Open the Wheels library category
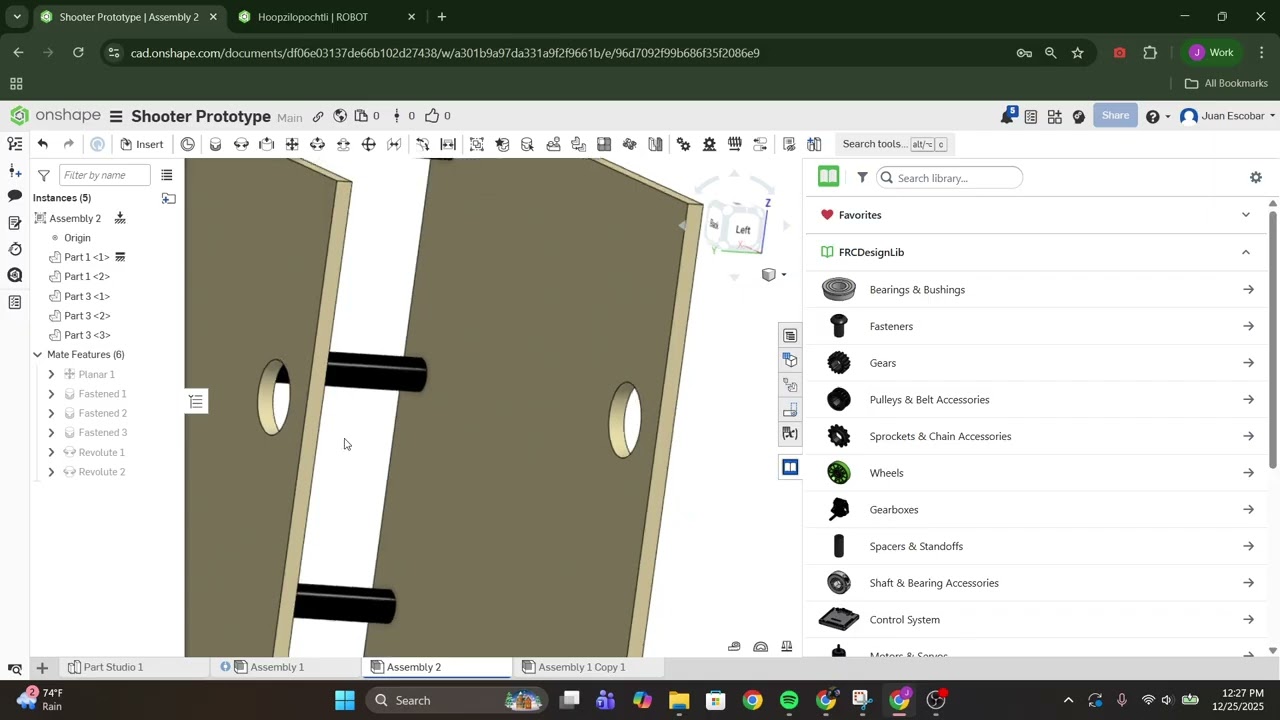 click(1036, 473)
